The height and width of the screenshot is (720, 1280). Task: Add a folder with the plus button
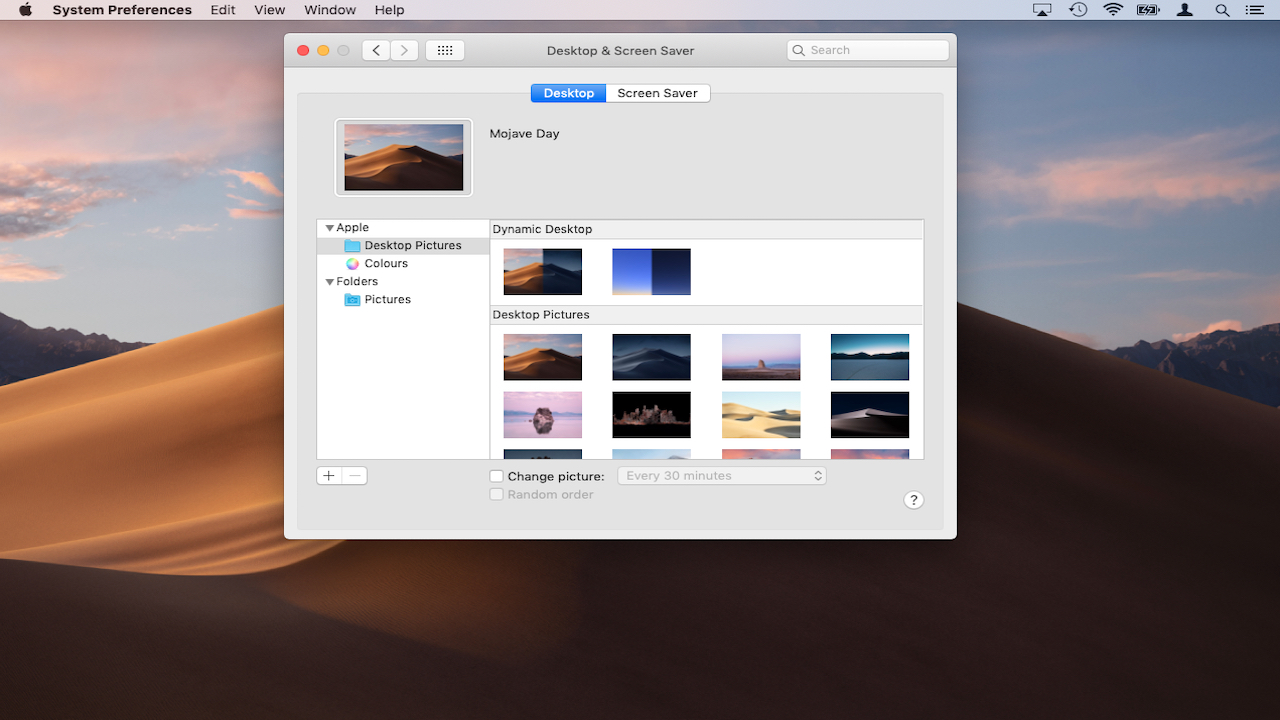click(329, 476)
